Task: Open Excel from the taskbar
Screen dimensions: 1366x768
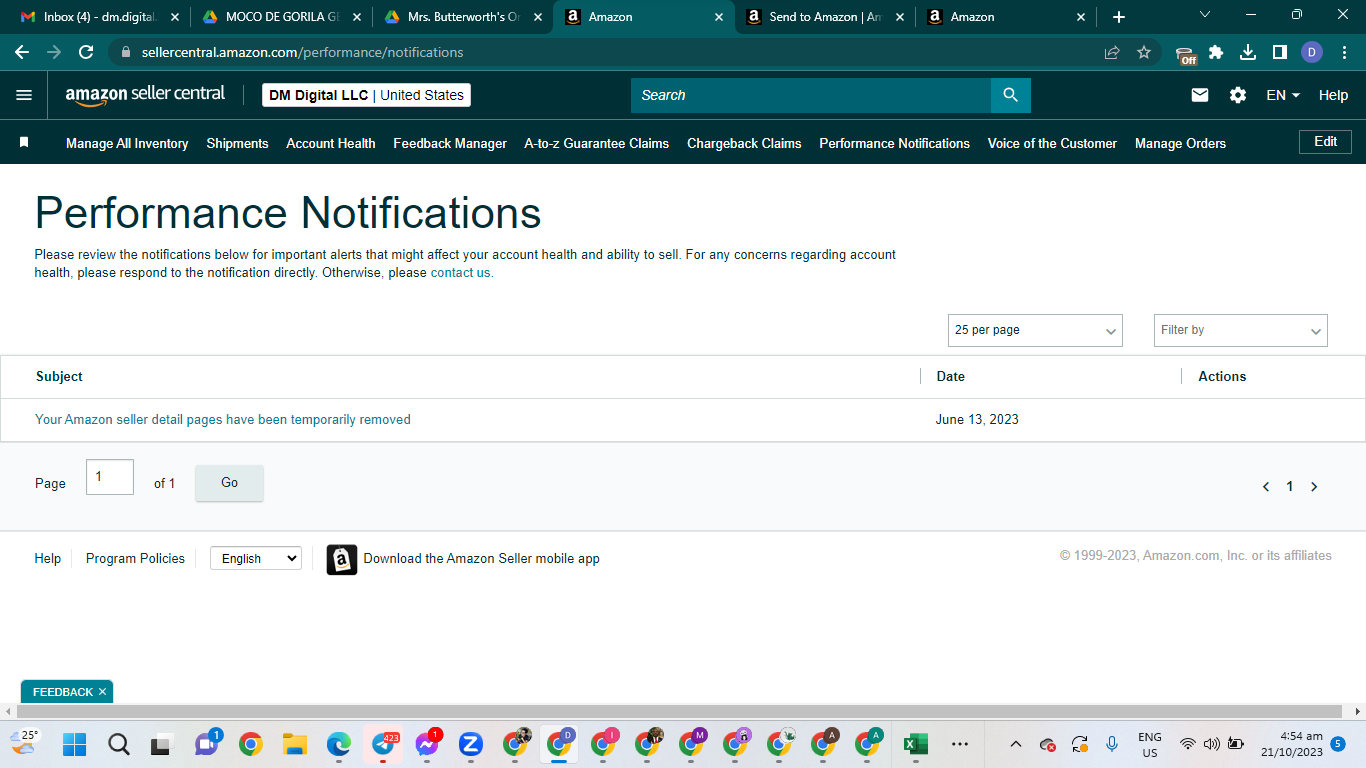Action: tap(915, 744)
